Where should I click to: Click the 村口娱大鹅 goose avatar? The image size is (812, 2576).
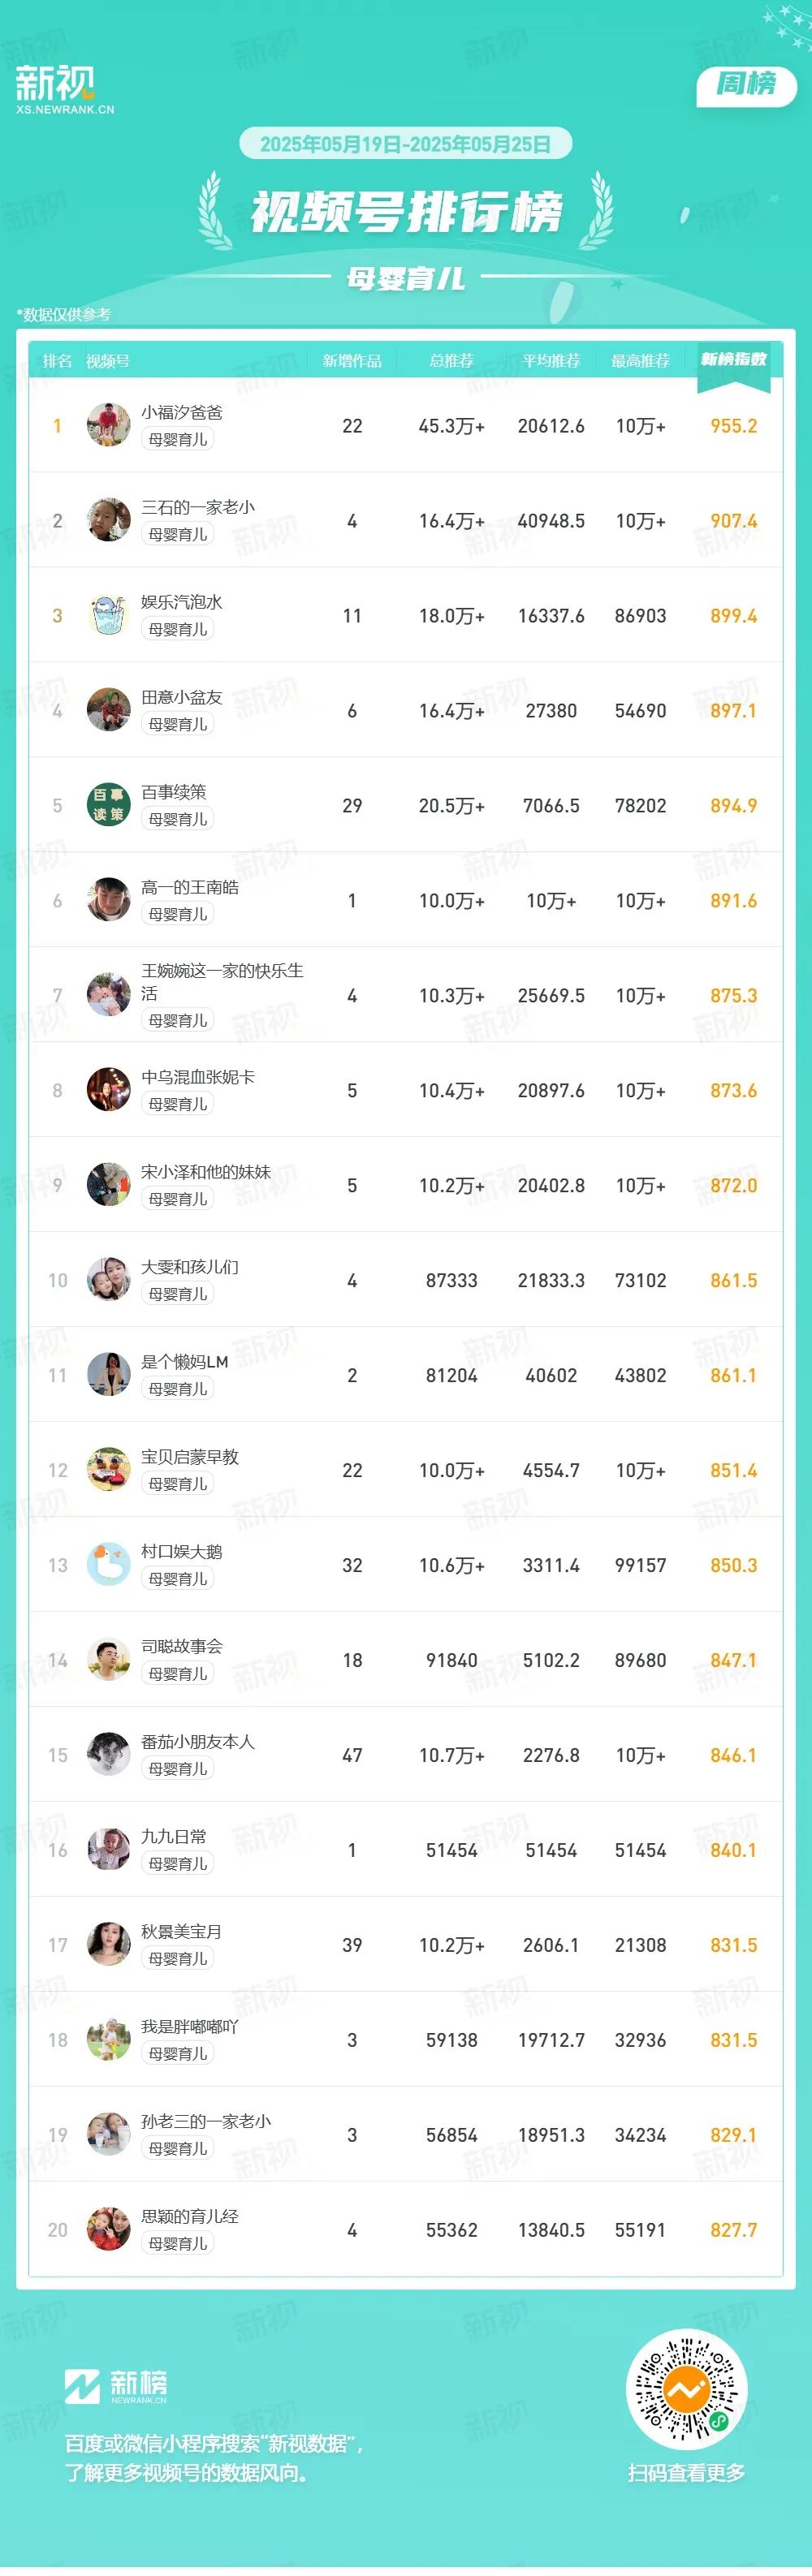[x=108, y=1565]
